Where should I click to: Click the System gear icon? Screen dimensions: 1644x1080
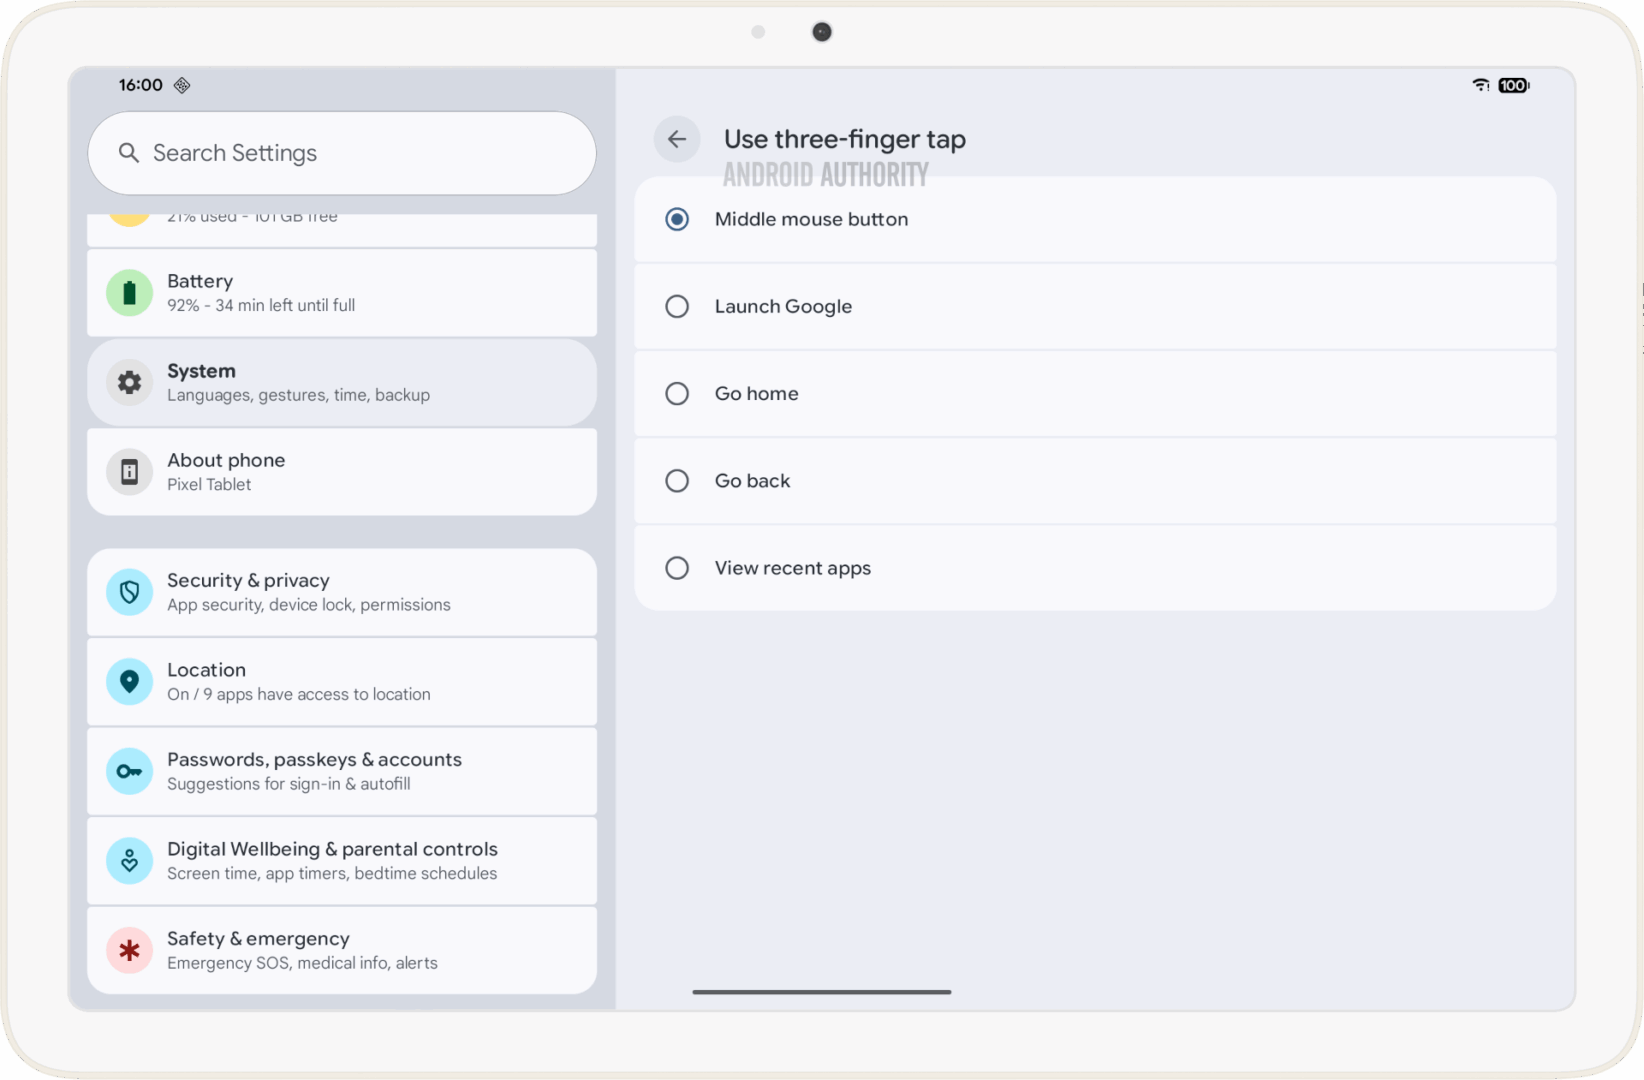click(129, 382)
